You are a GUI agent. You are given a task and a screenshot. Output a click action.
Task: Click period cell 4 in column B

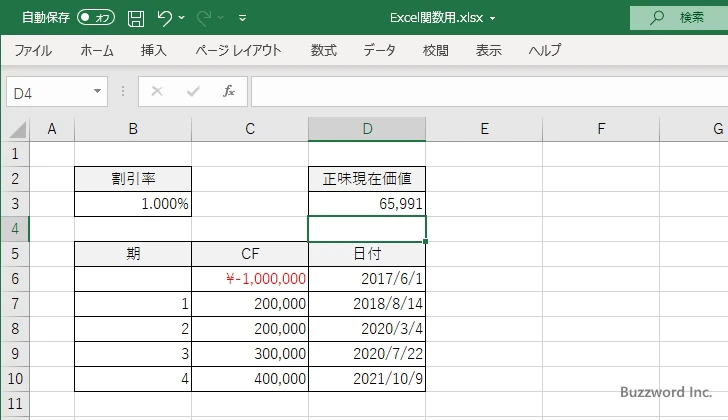click(133, 379)
